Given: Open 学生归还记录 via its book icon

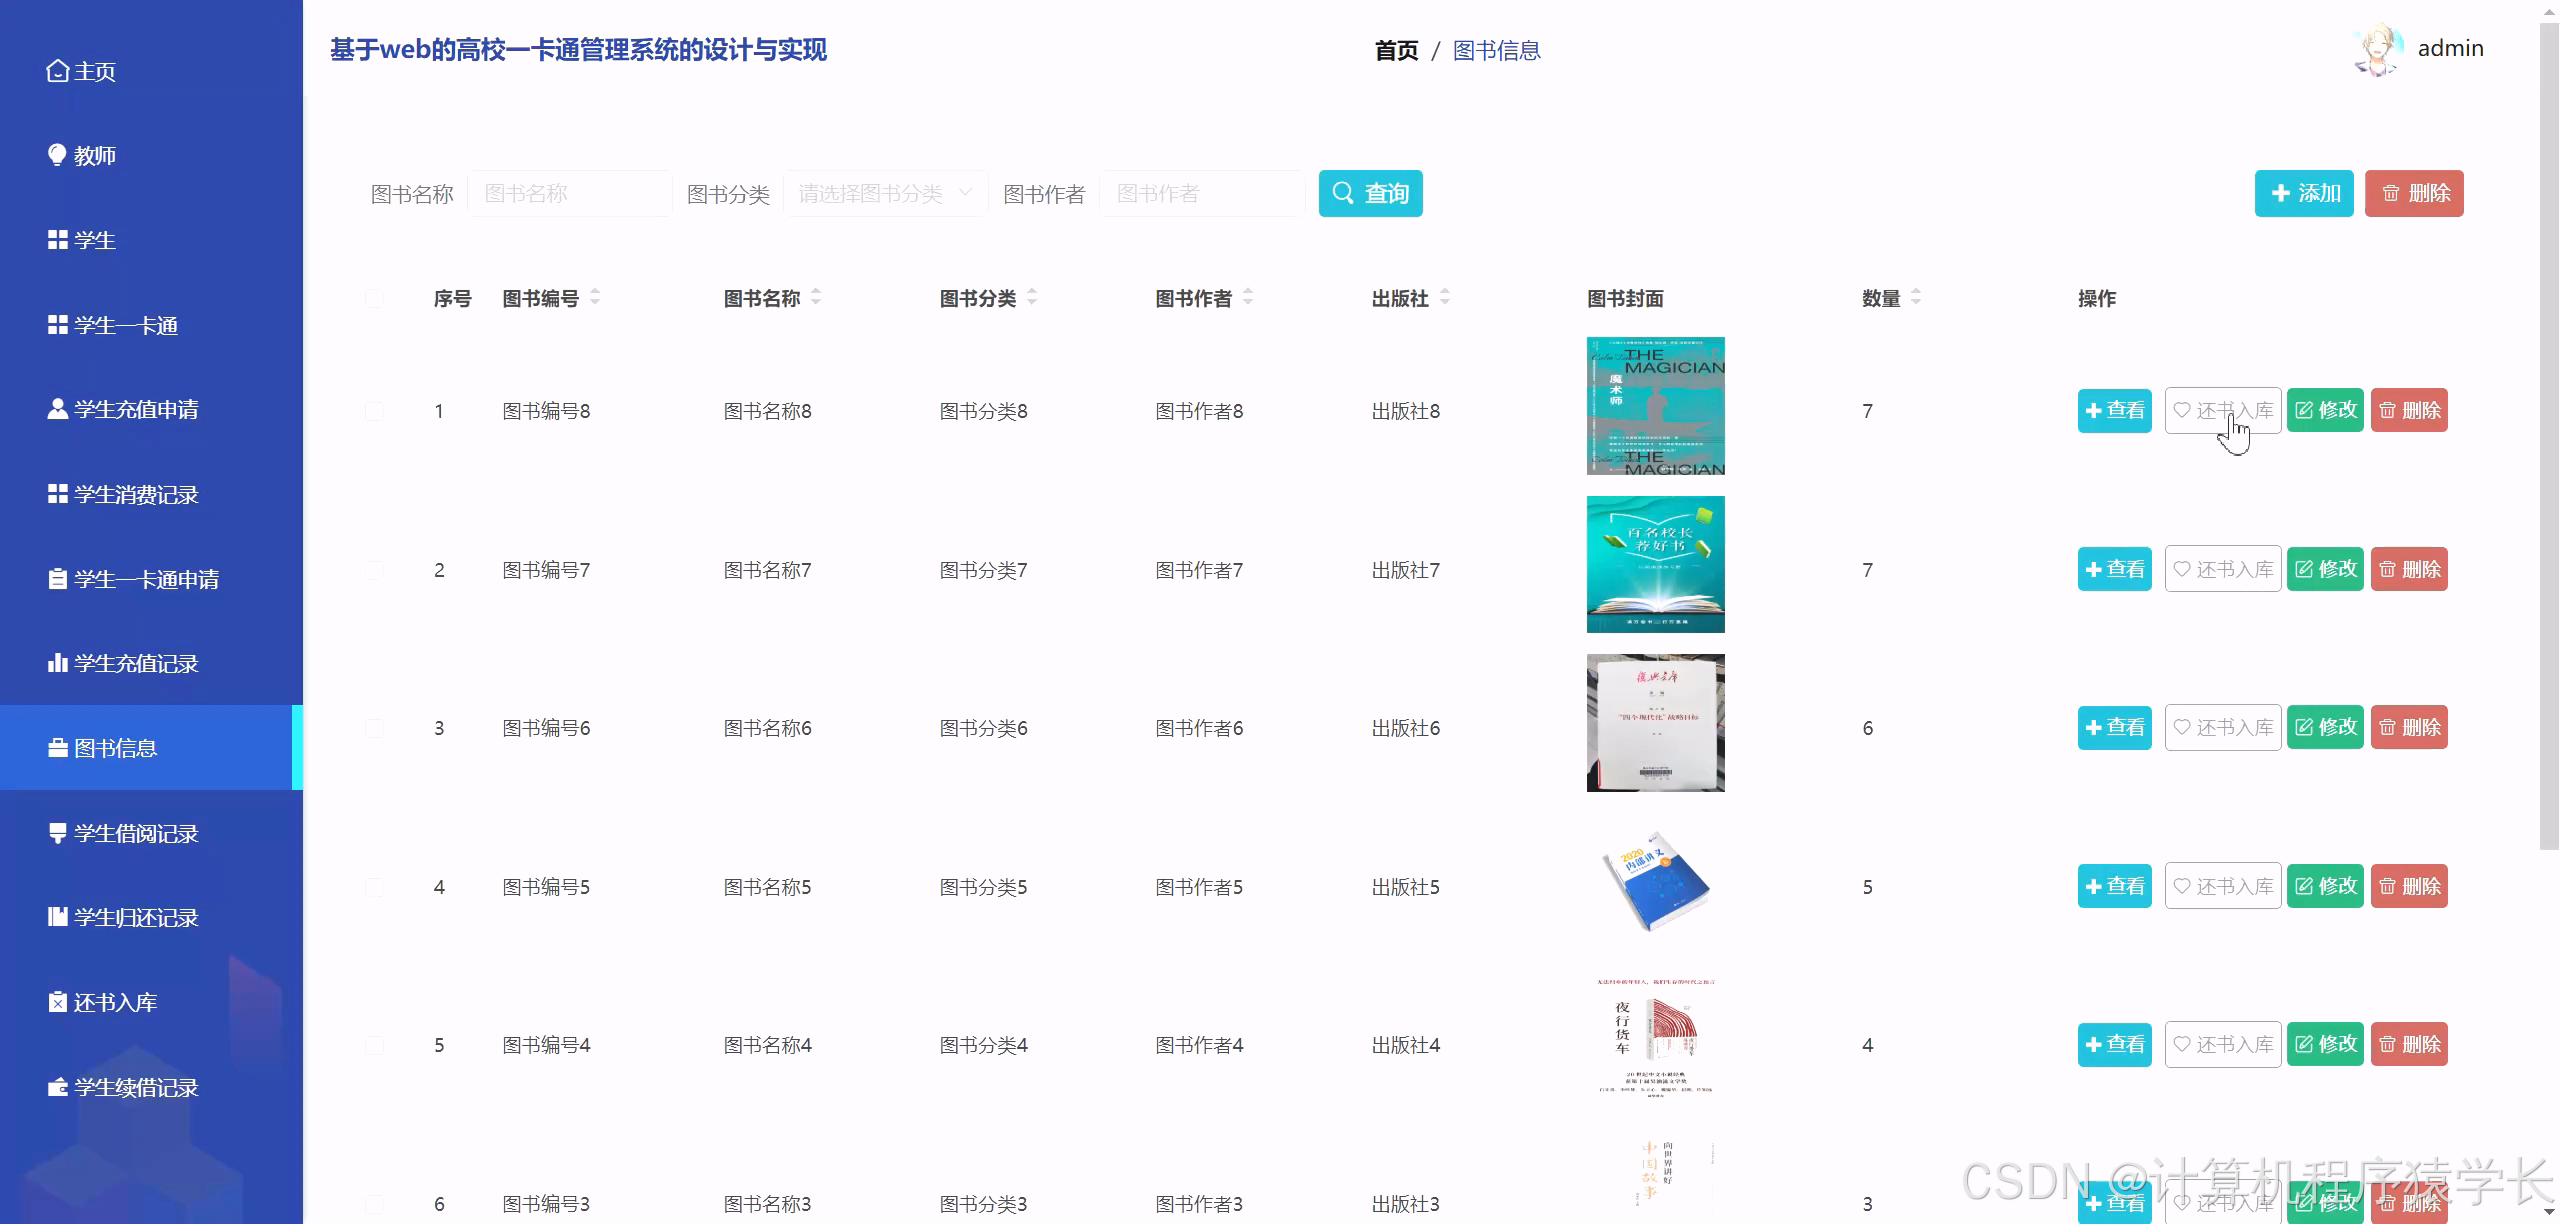Looking at the screenshot, I should click(x=57, y=917).
